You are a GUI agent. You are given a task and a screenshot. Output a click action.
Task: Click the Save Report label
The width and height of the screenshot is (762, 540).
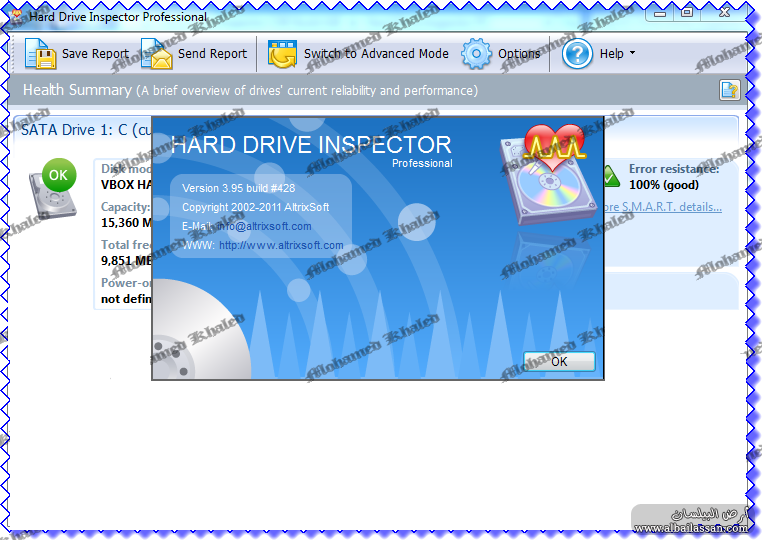click(95, 53)
